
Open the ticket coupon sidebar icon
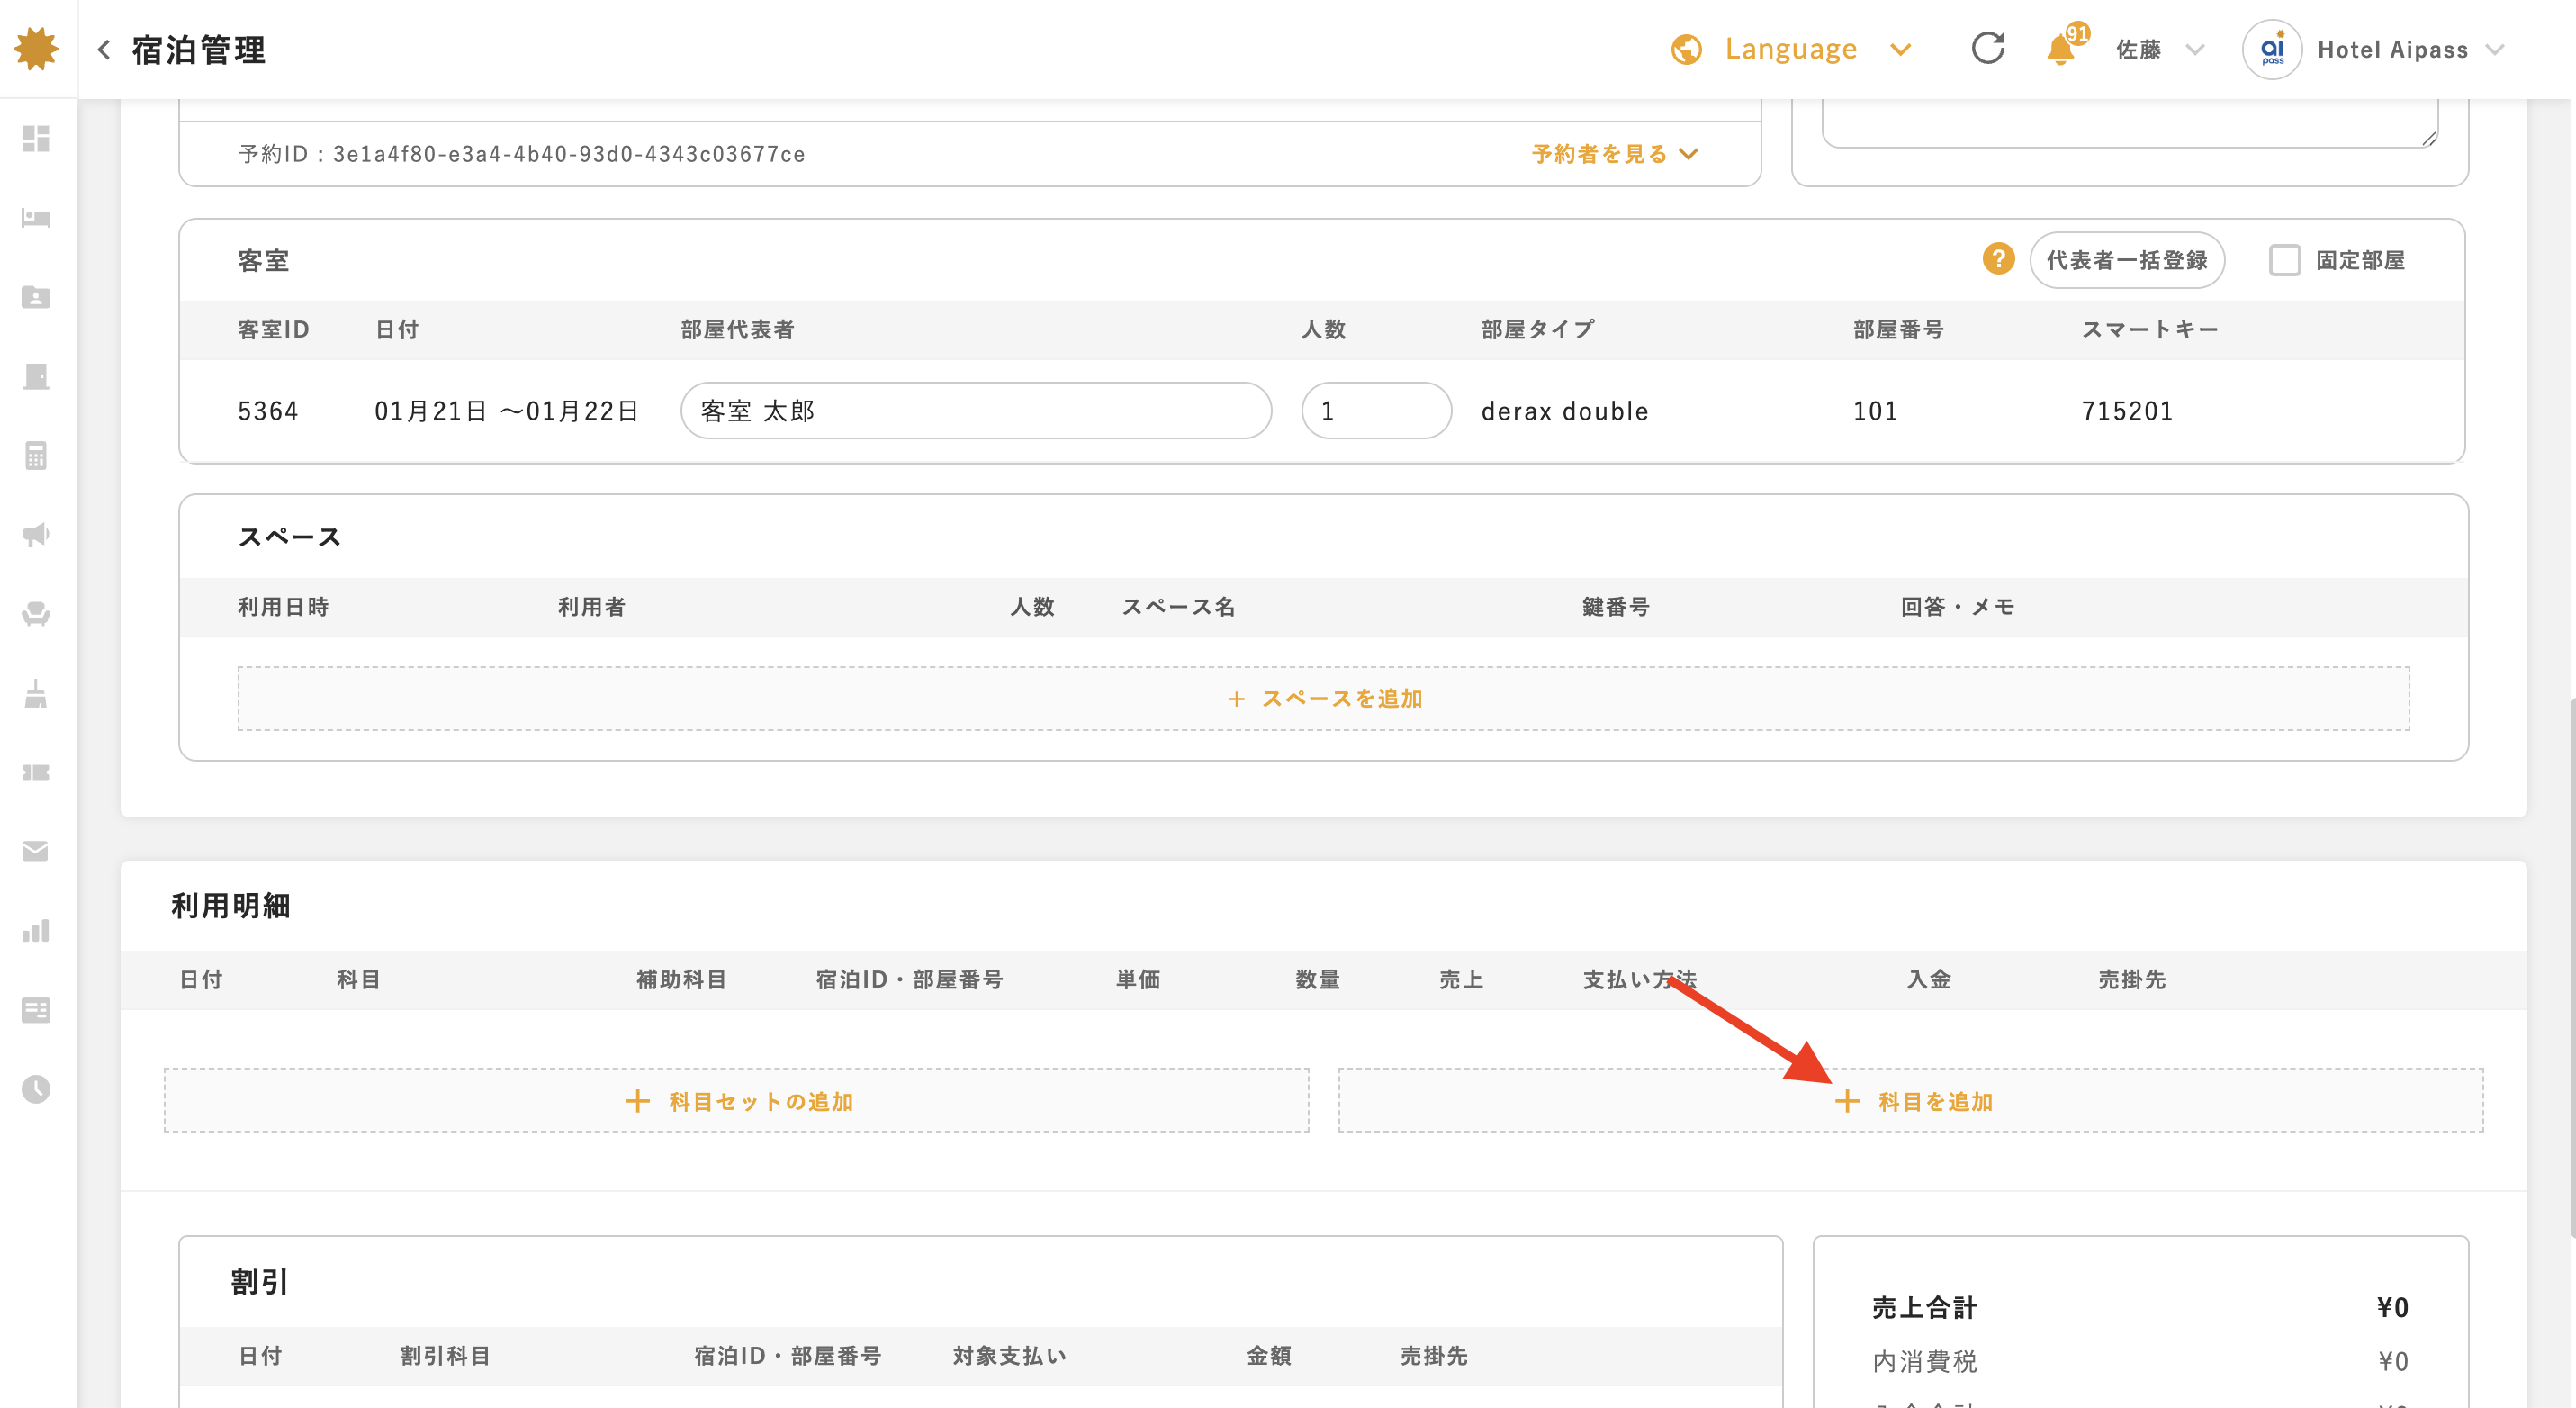(36, 772)
